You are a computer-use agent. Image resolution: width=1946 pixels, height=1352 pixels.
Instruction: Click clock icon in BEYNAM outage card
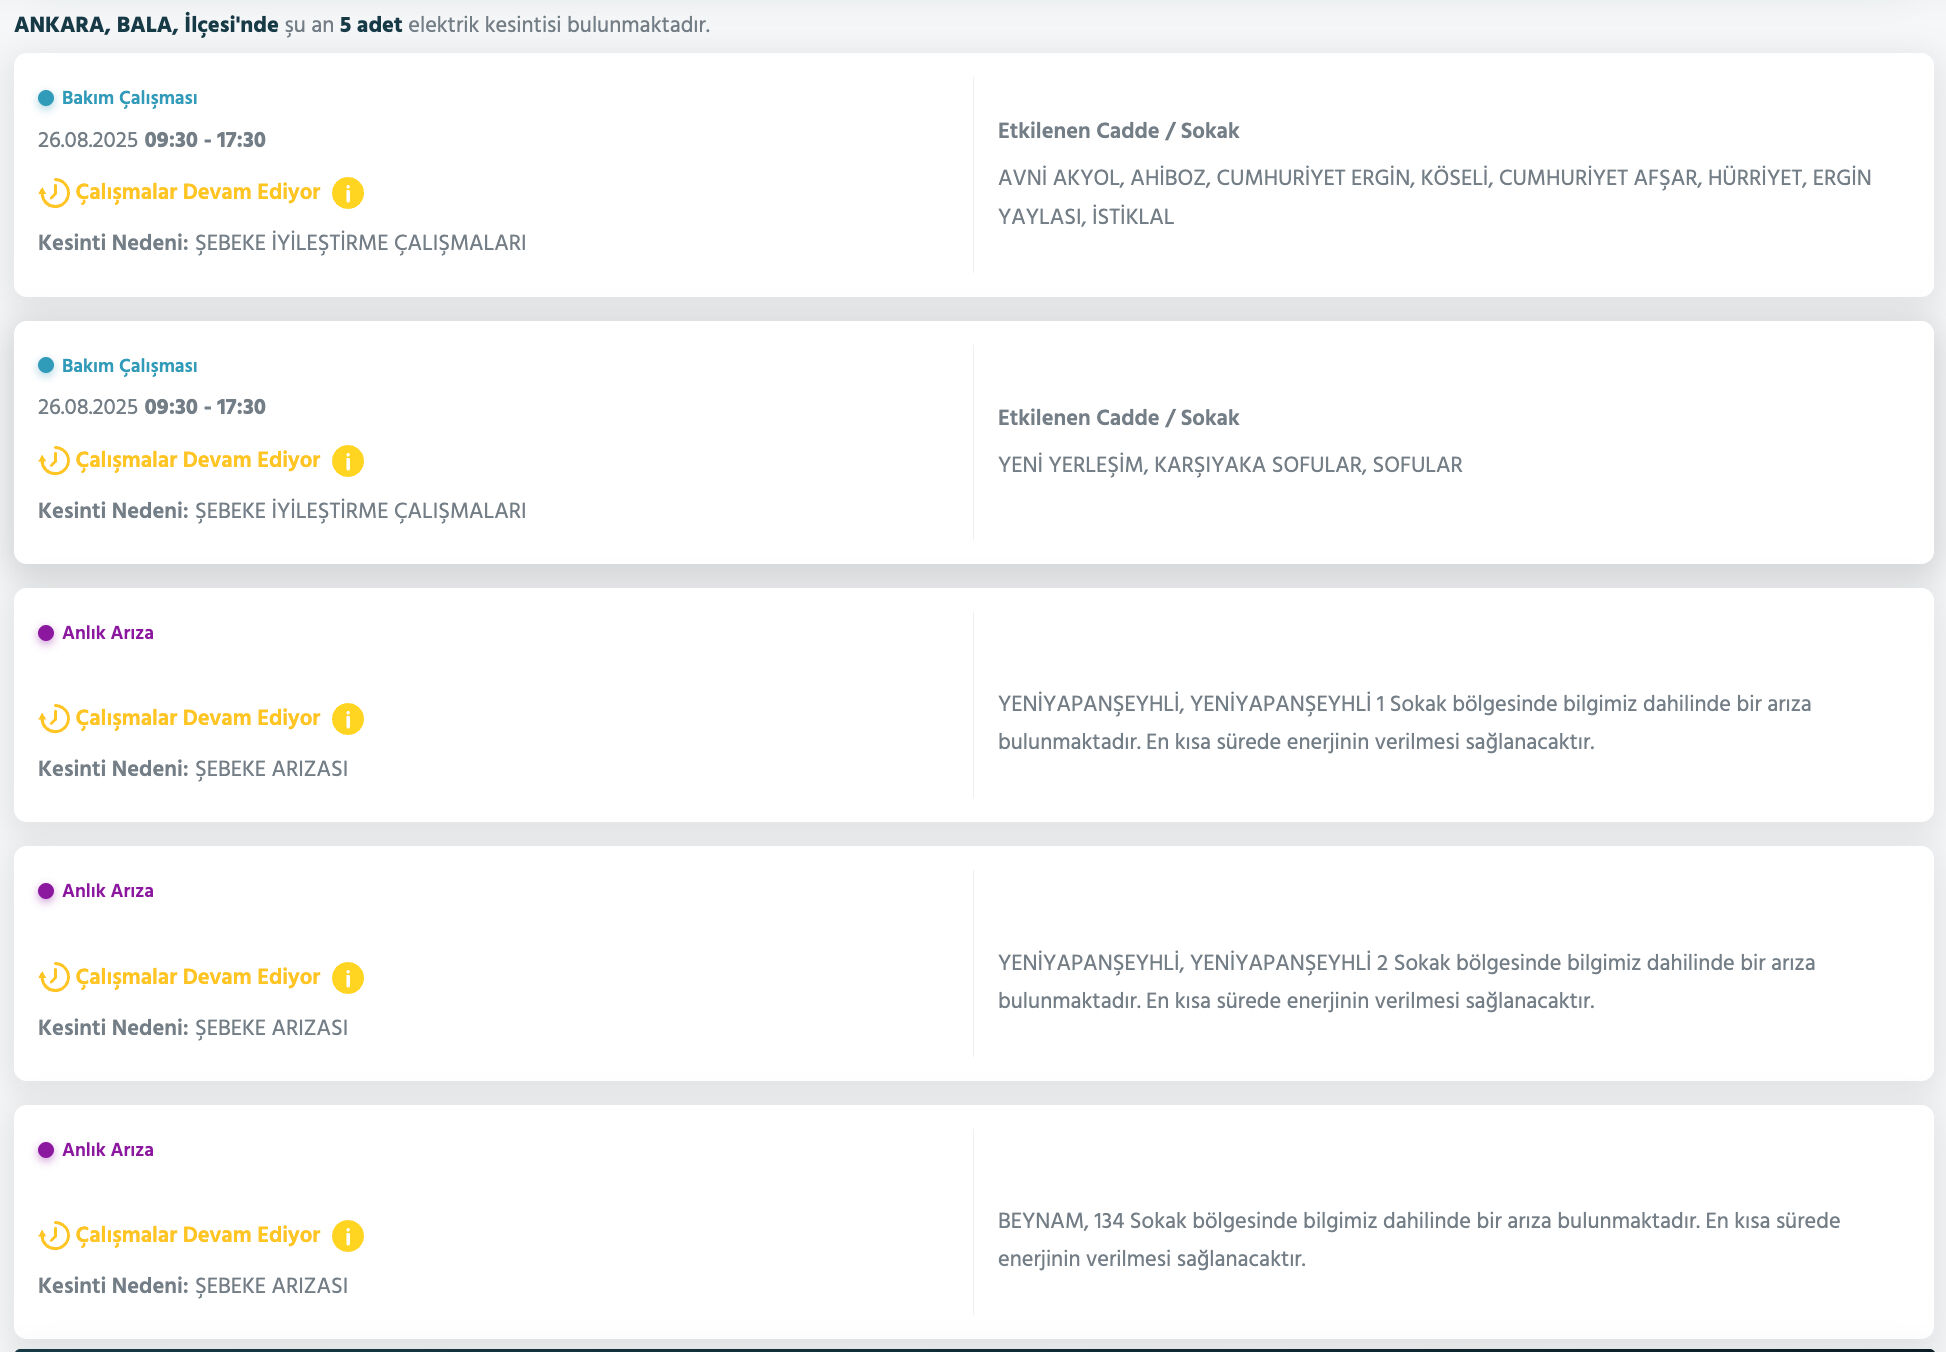[x=54, y=1236]
